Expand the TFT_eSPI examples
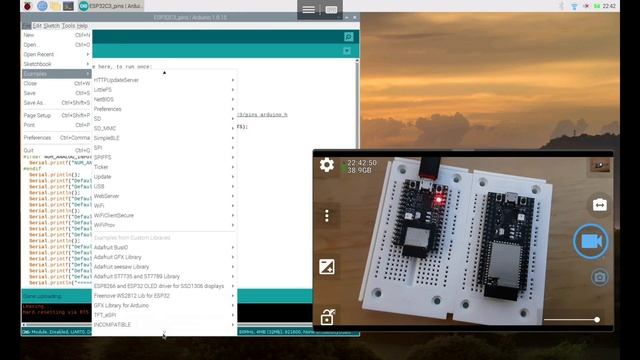Viewport: 640px width, 360px height. [x=164, y=315]
